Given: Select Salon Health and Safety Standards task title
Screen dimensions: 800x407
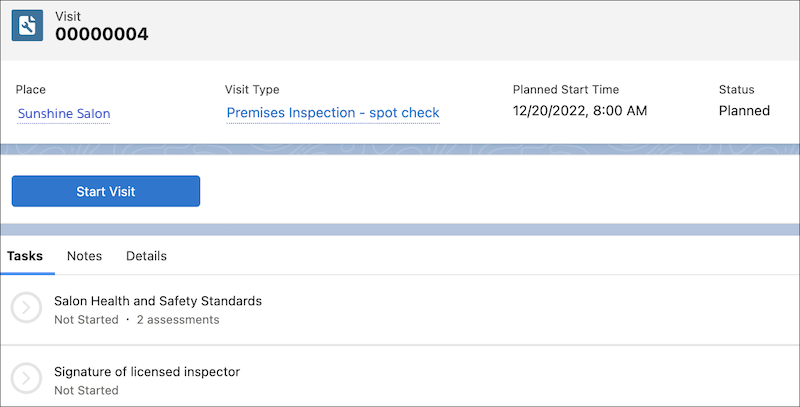Looking at the screenshot, I should tap(158, 301).
